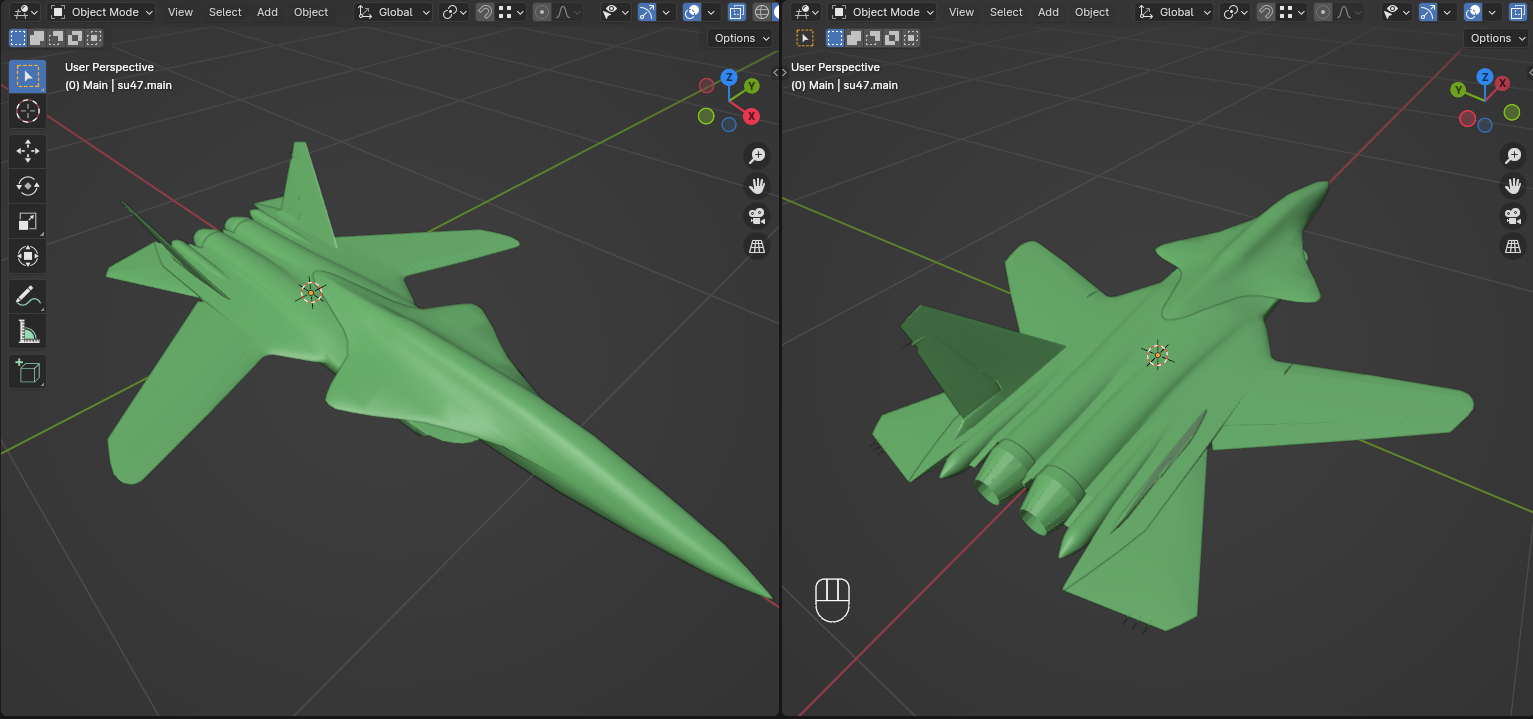Open editor type dropdown in left viewport
The width and height of the screenshot is (1533, 719).
[26, 12]
